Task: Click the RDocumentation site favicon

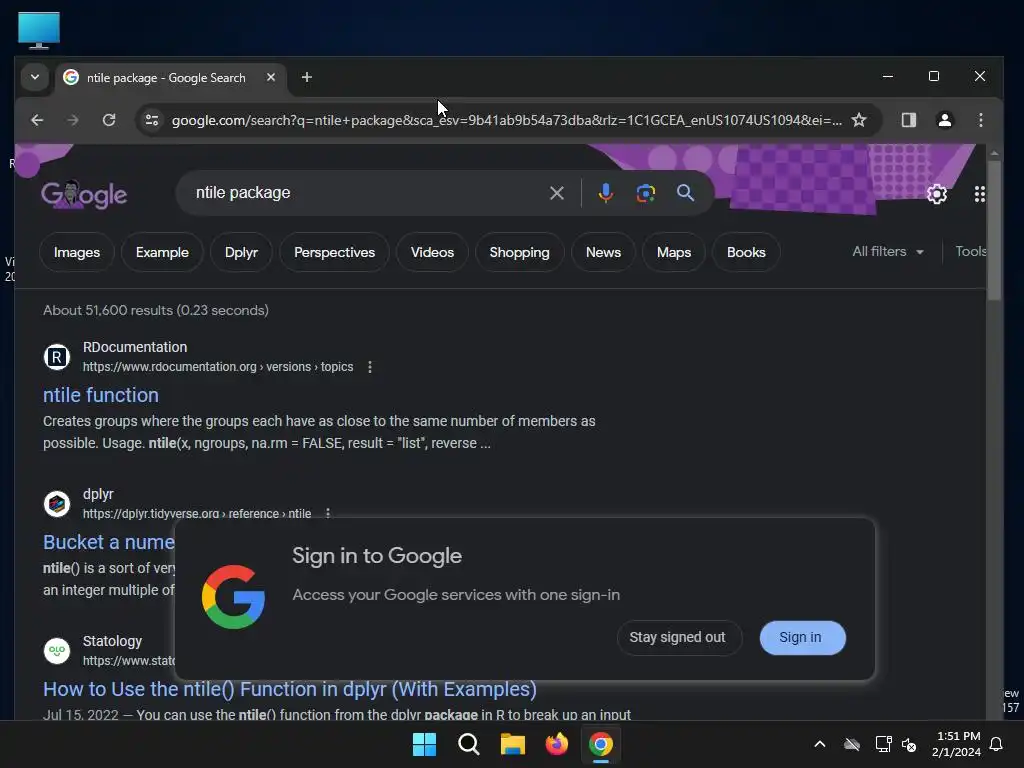Action: point(57,357)
